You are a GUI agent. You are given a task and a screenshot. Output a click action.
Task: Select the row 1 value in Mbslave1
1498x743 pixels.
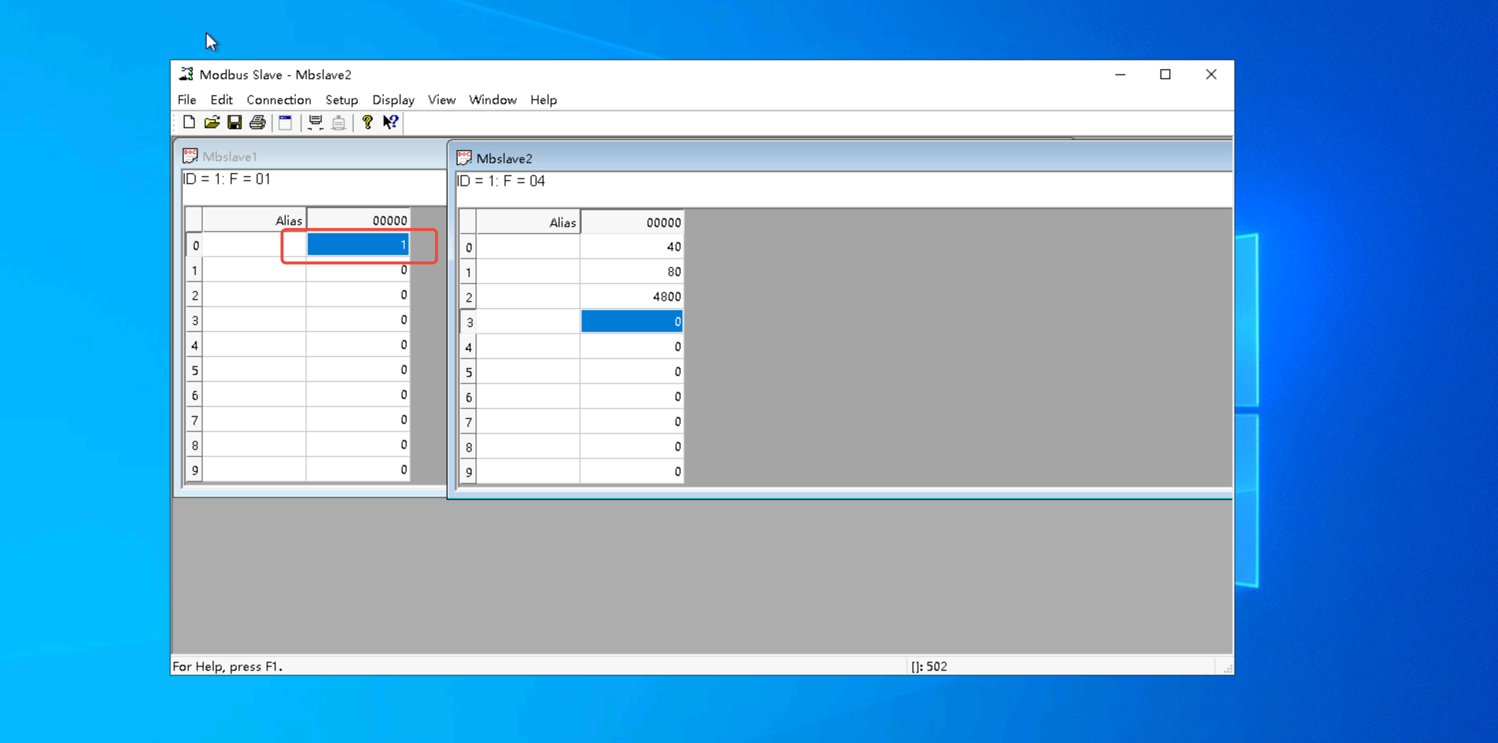(358, 270)
